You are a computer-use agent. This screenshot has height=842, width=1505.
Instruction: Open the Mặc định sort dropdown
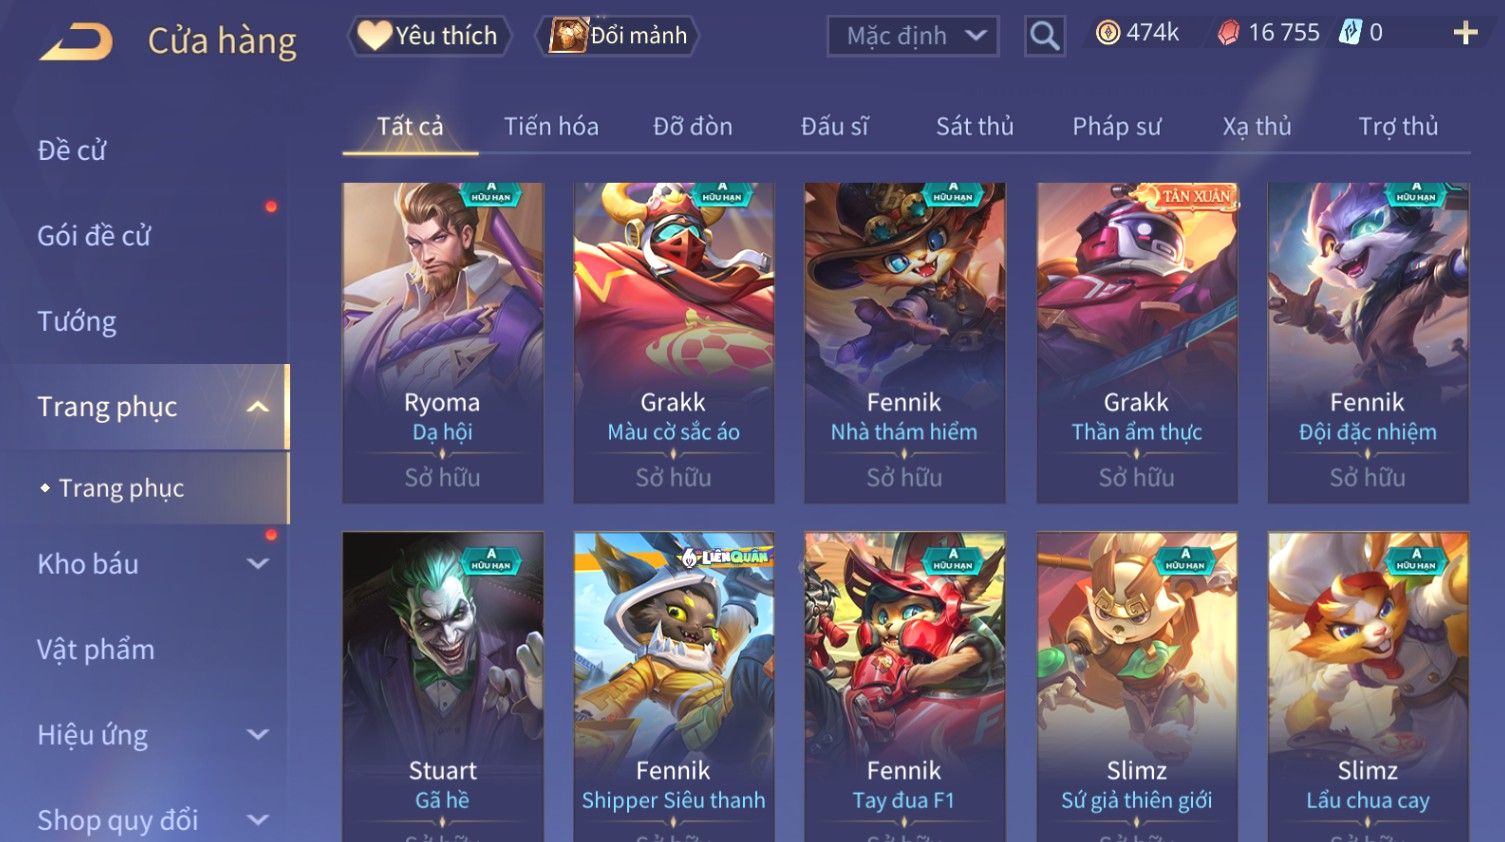coord(913,36)
